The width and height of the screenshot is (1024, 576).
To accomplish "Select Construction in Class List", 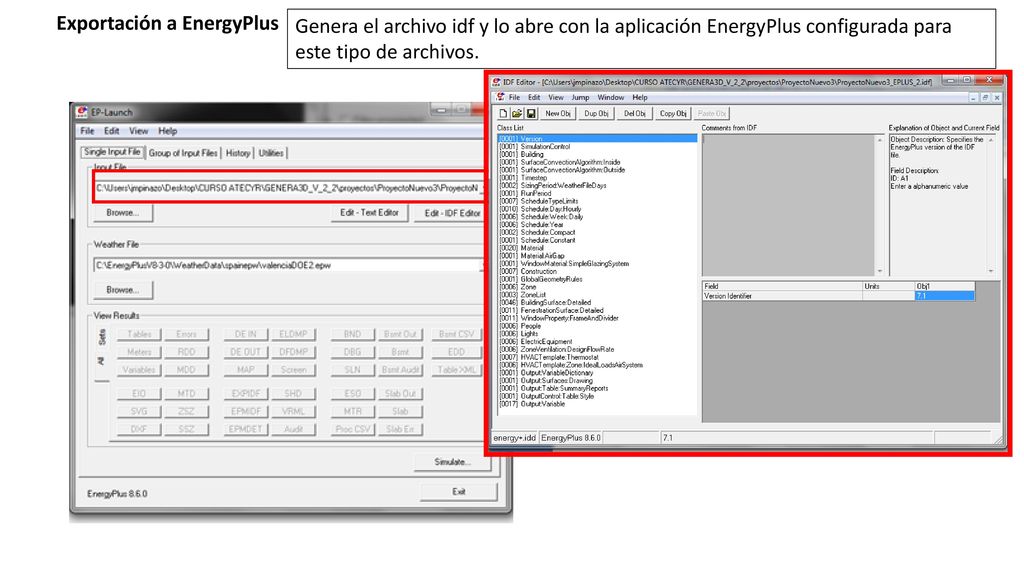I will (x=528, y=271).
